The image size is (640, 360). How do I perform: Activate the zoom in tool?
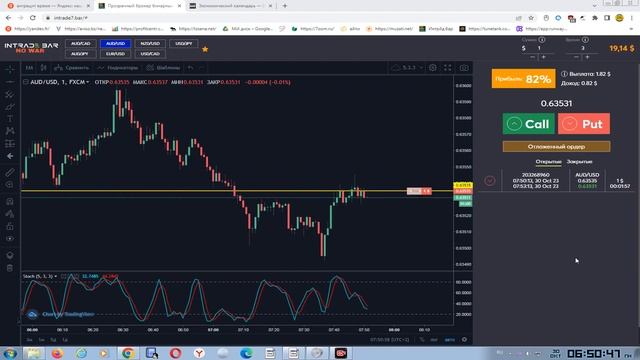tap(10, 185)
